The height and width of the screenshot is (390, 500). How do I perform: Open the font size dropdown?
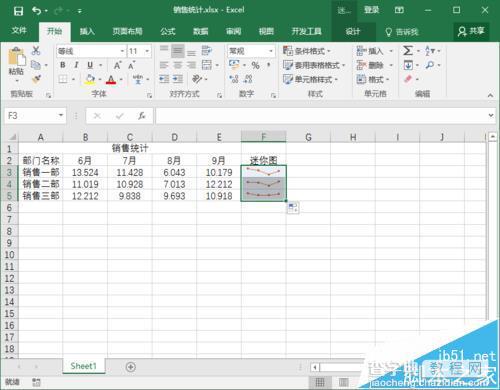147,51
